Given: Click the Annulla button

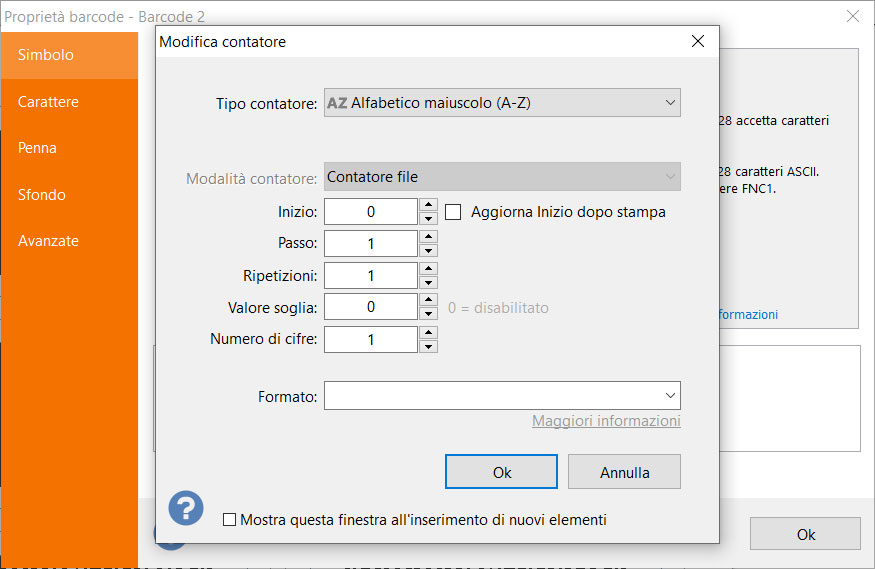Looking at the screenshot, I should (x=624, y=471).
